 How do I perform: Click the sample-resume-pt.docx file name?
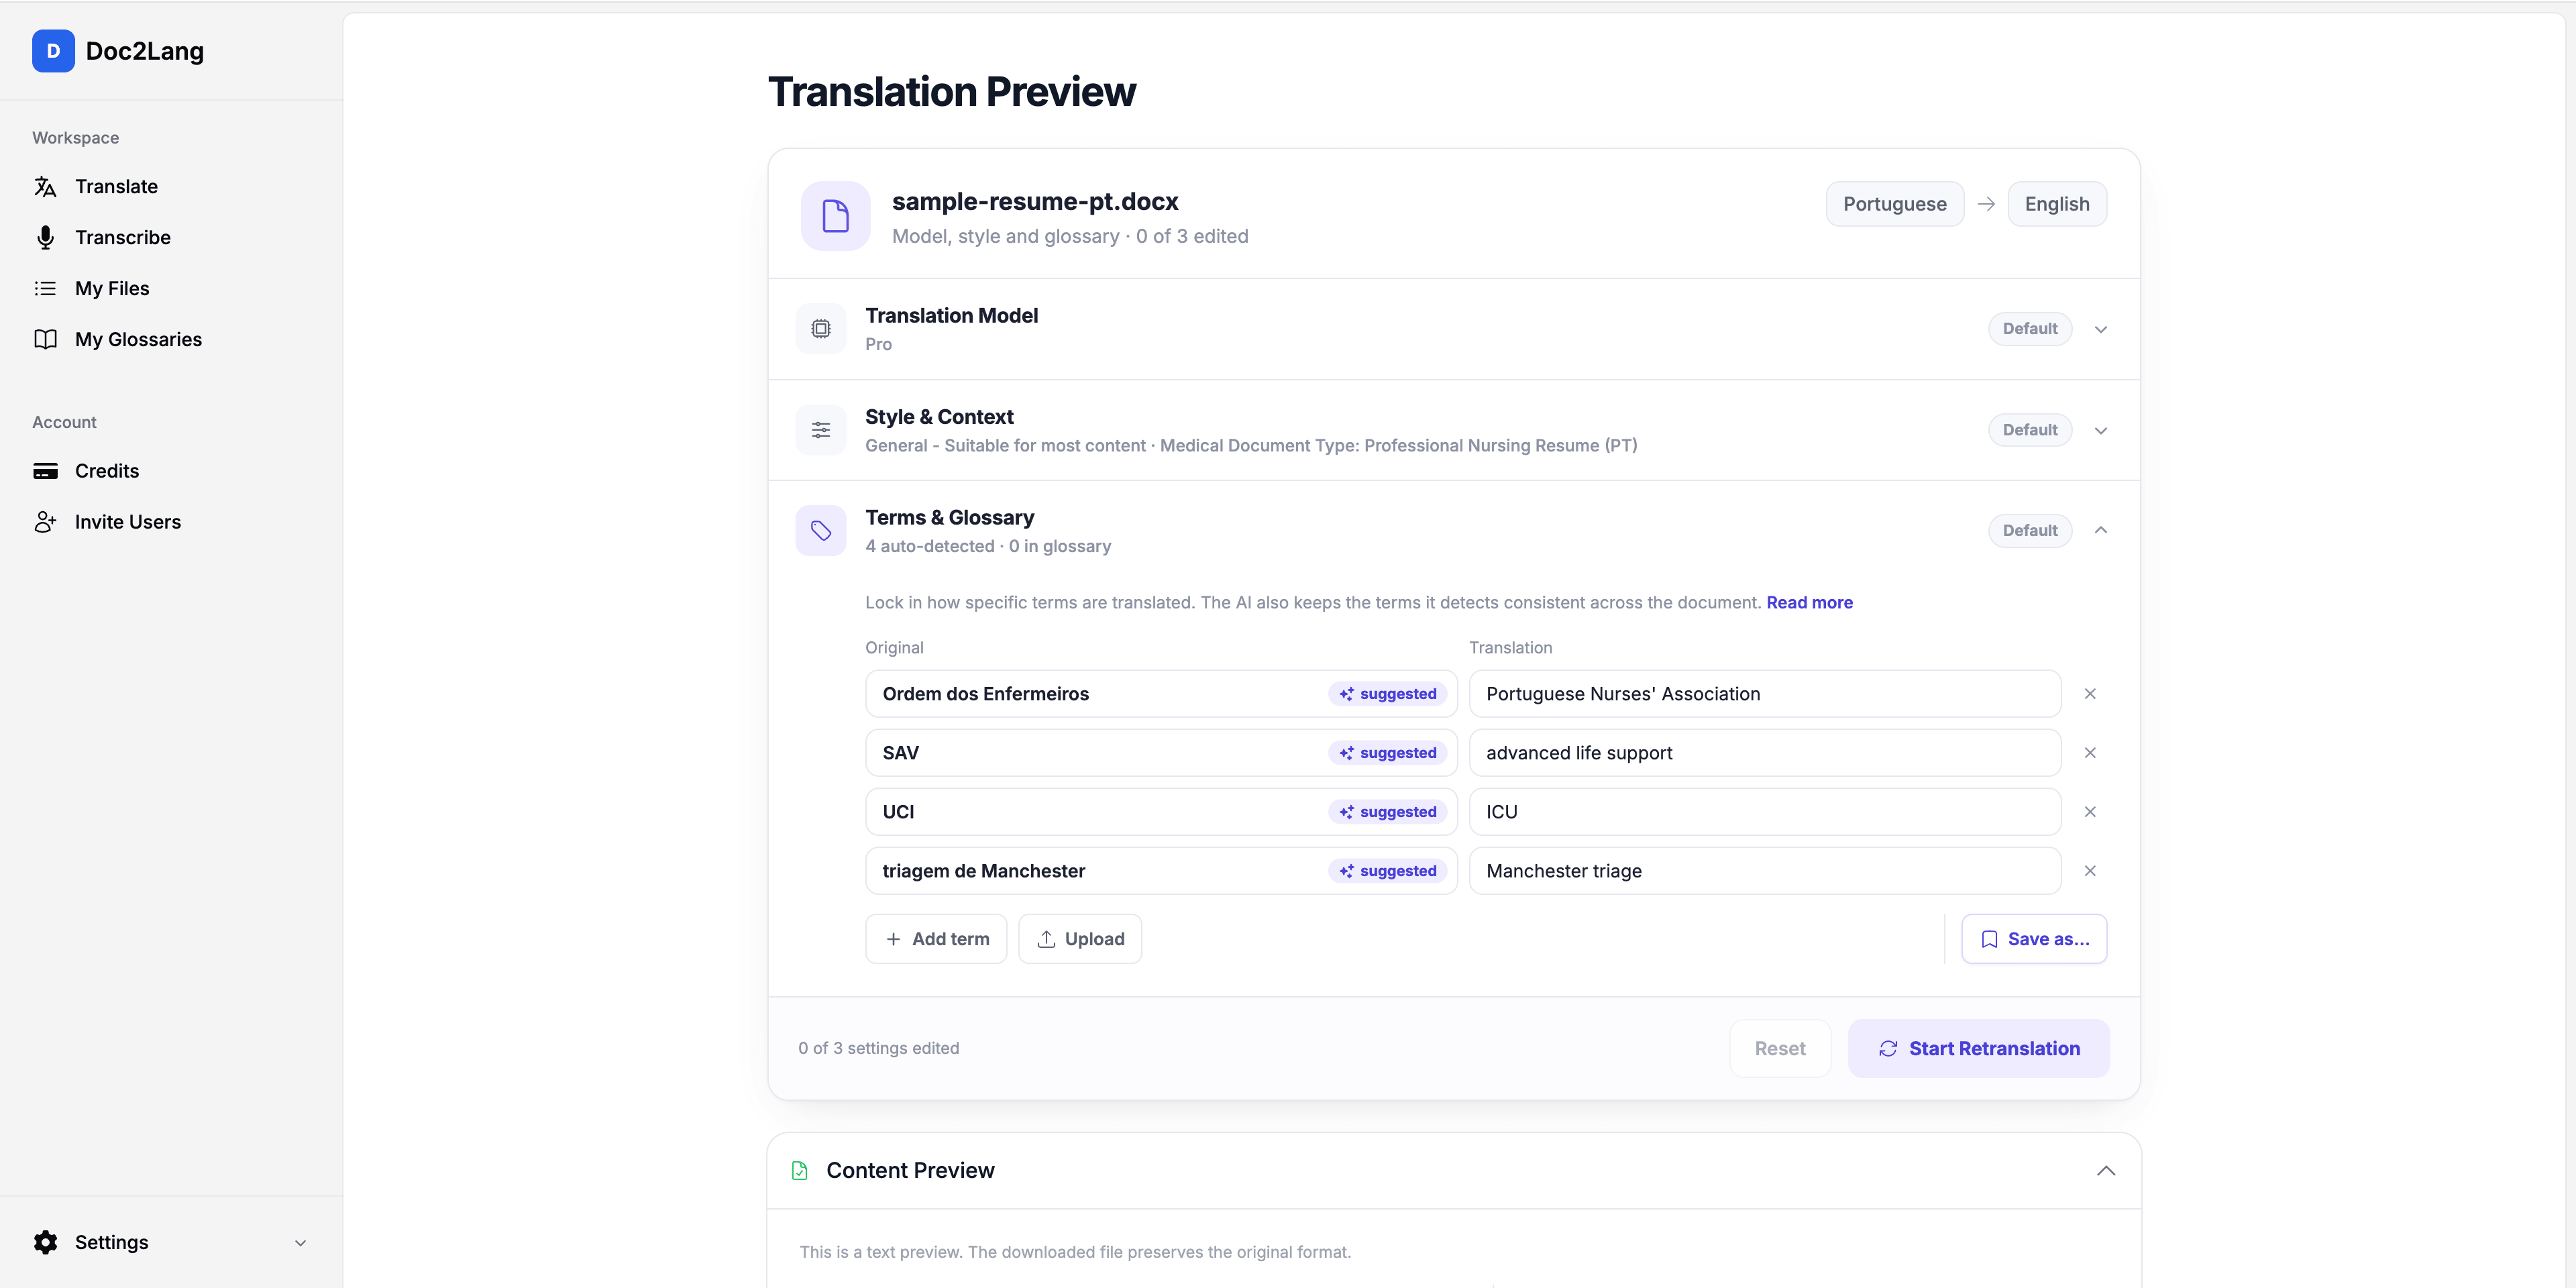[1035, 202]
